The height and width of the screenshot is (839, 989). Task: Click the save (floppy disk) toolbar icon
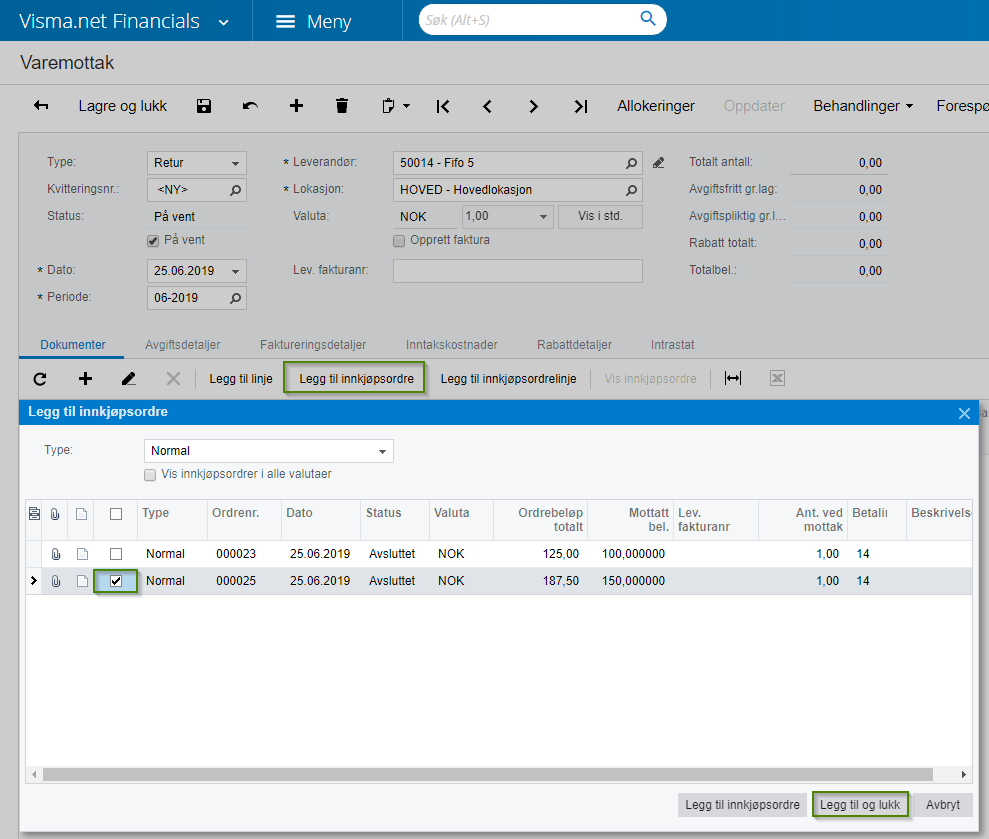tap(204, 106)
